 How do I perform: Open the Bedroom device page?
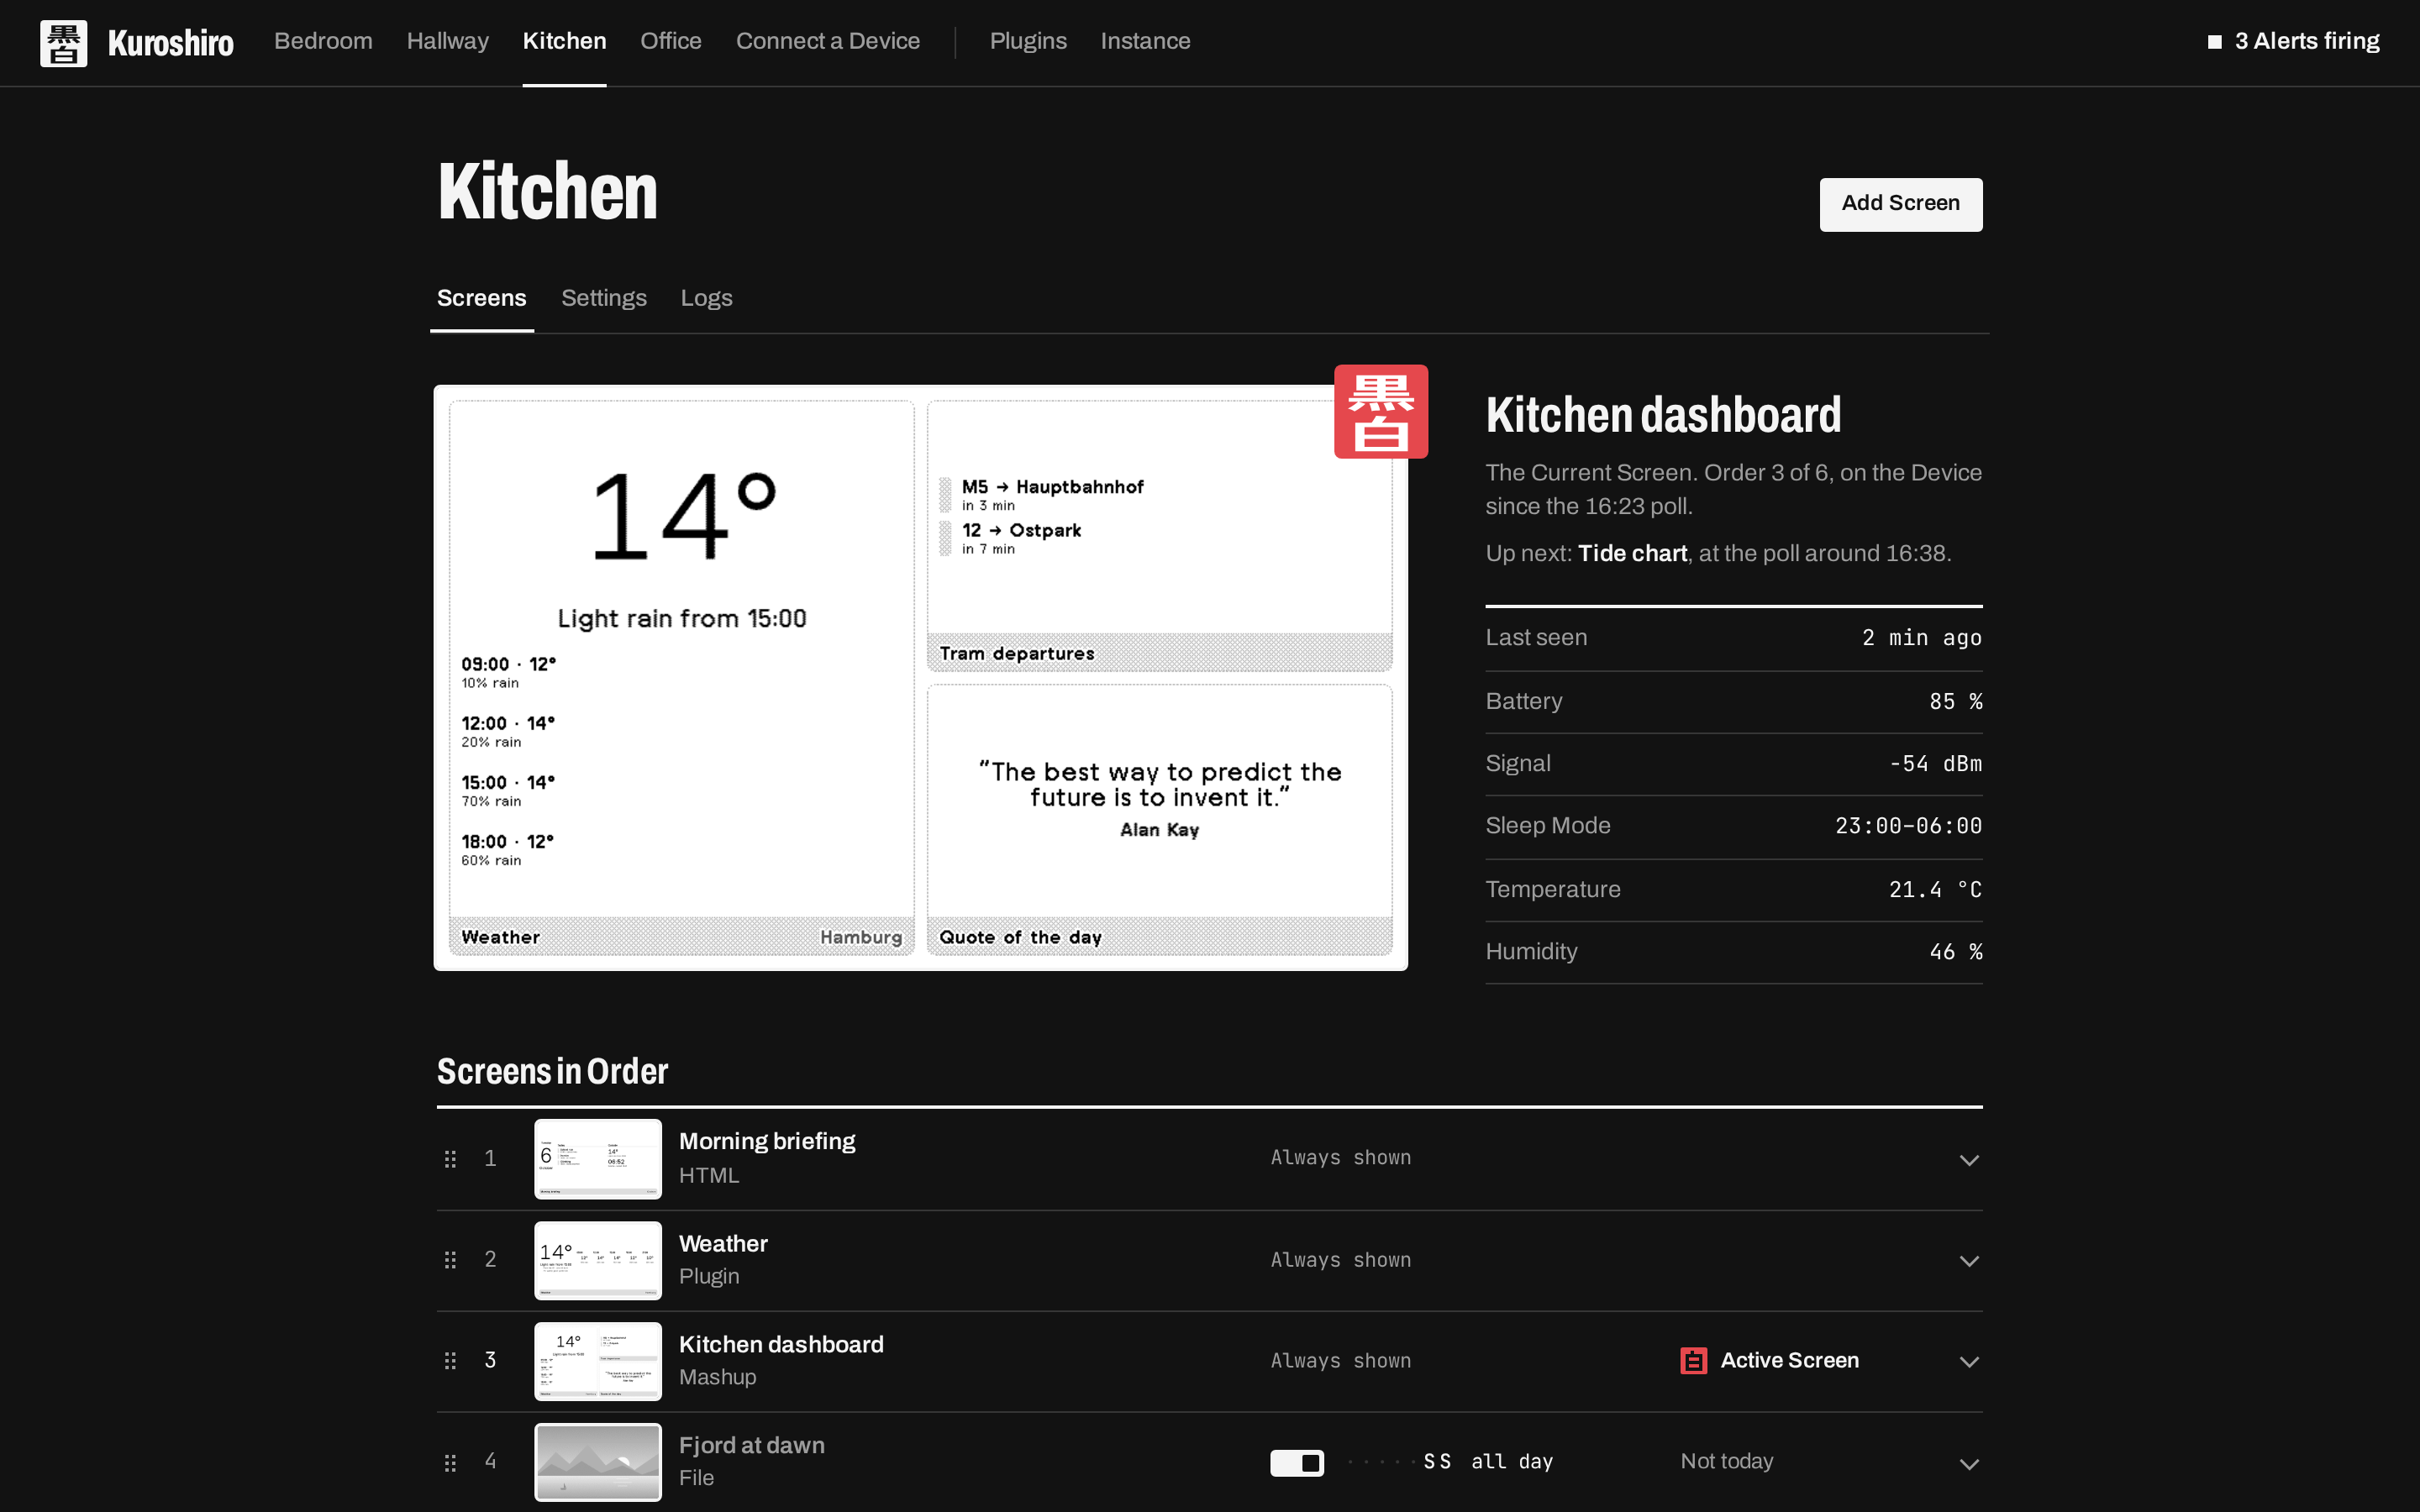pos(323,41)
